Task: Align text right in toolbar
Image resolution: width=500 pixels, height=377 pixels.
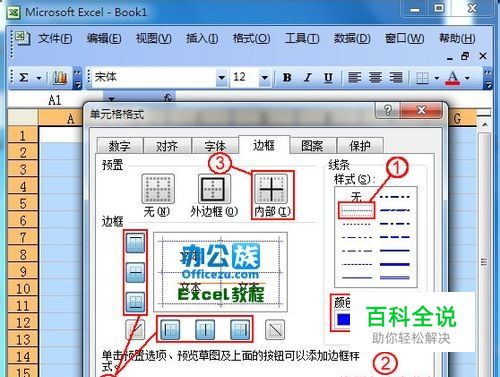Action: pyautogui.click(x=396, y=78)
